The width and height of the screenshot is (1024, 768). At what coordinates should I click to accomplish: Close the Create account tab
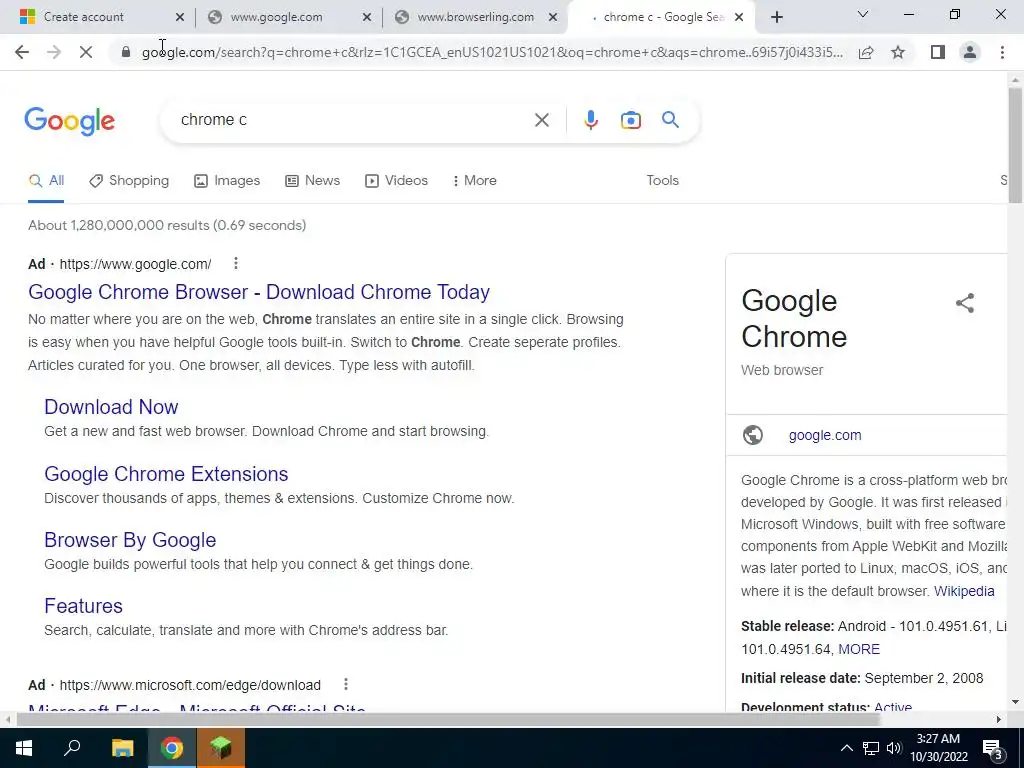tap(180, 18)
